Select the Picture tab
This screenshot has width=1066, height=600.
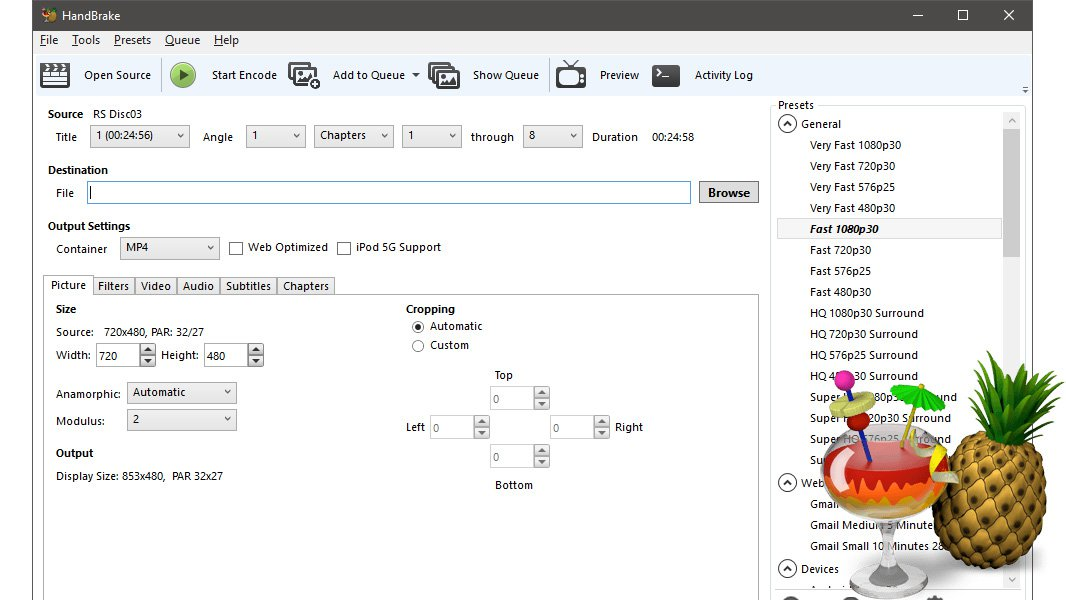(68, 285)
